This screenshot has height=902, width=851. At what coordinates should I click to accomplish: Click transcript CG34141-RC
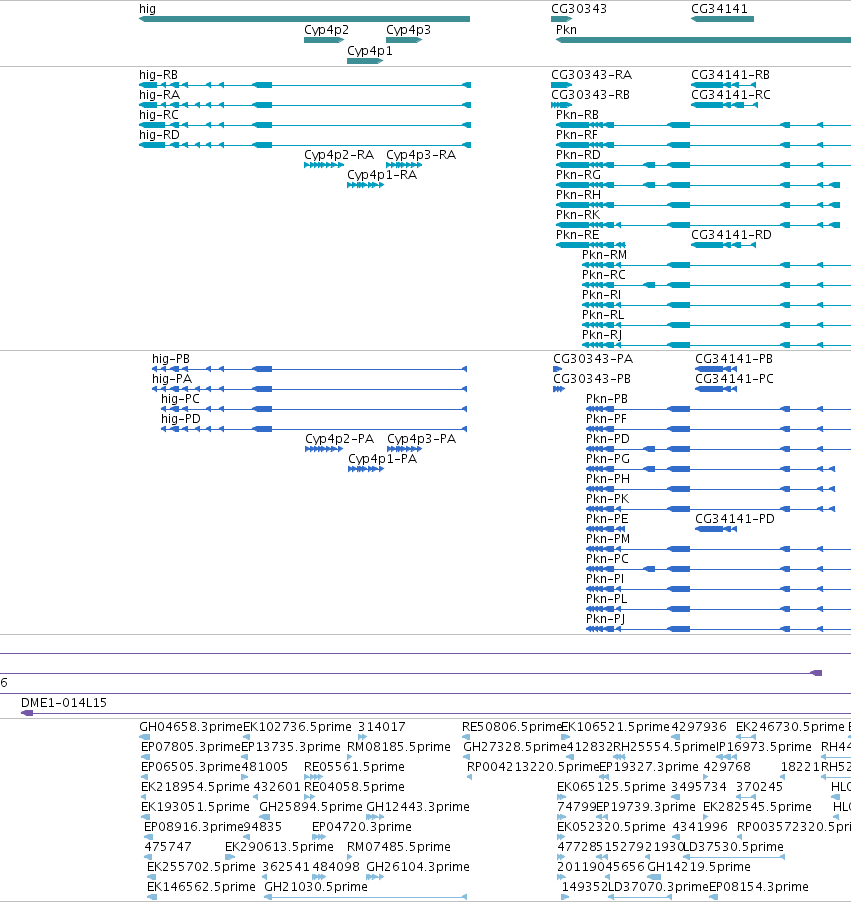pos(731,95)
